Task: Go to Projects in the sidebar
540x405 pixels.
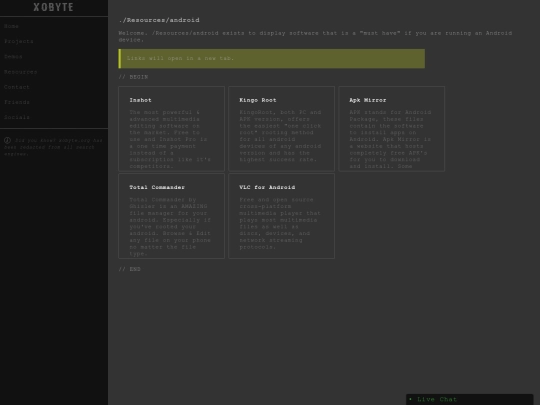Action: [x=19, y=41]
